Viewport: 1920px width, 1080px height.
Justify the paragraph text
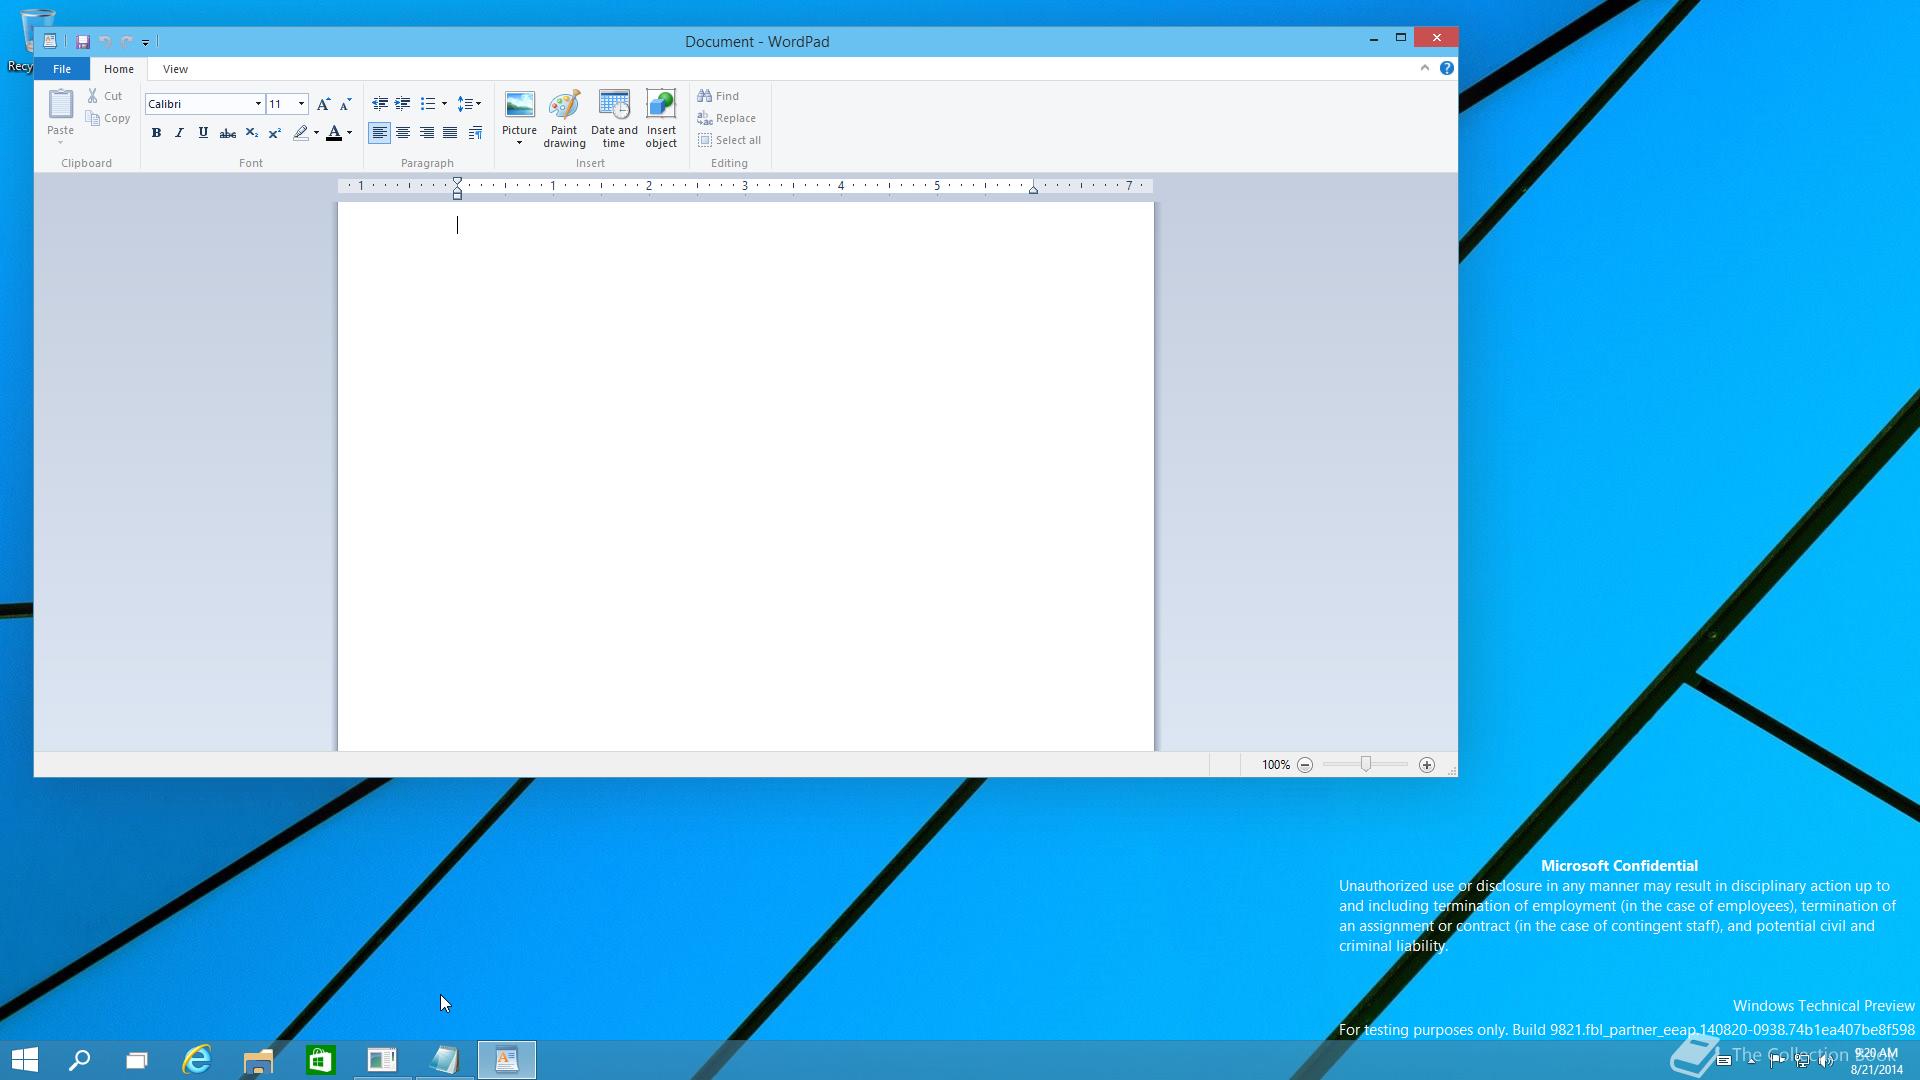450,133
